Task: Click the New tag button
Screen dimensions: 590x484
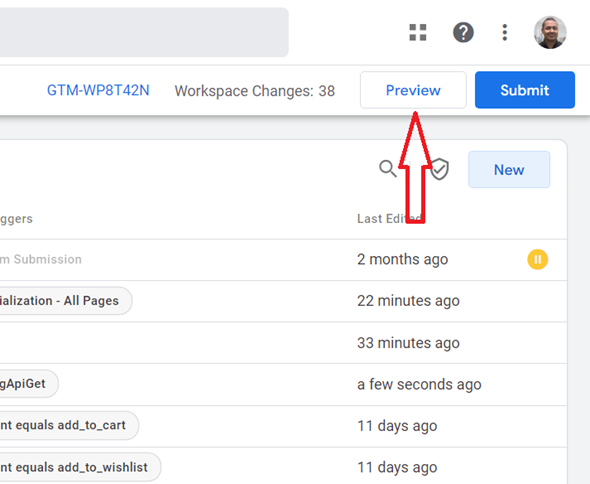Action: coord(509,170)
